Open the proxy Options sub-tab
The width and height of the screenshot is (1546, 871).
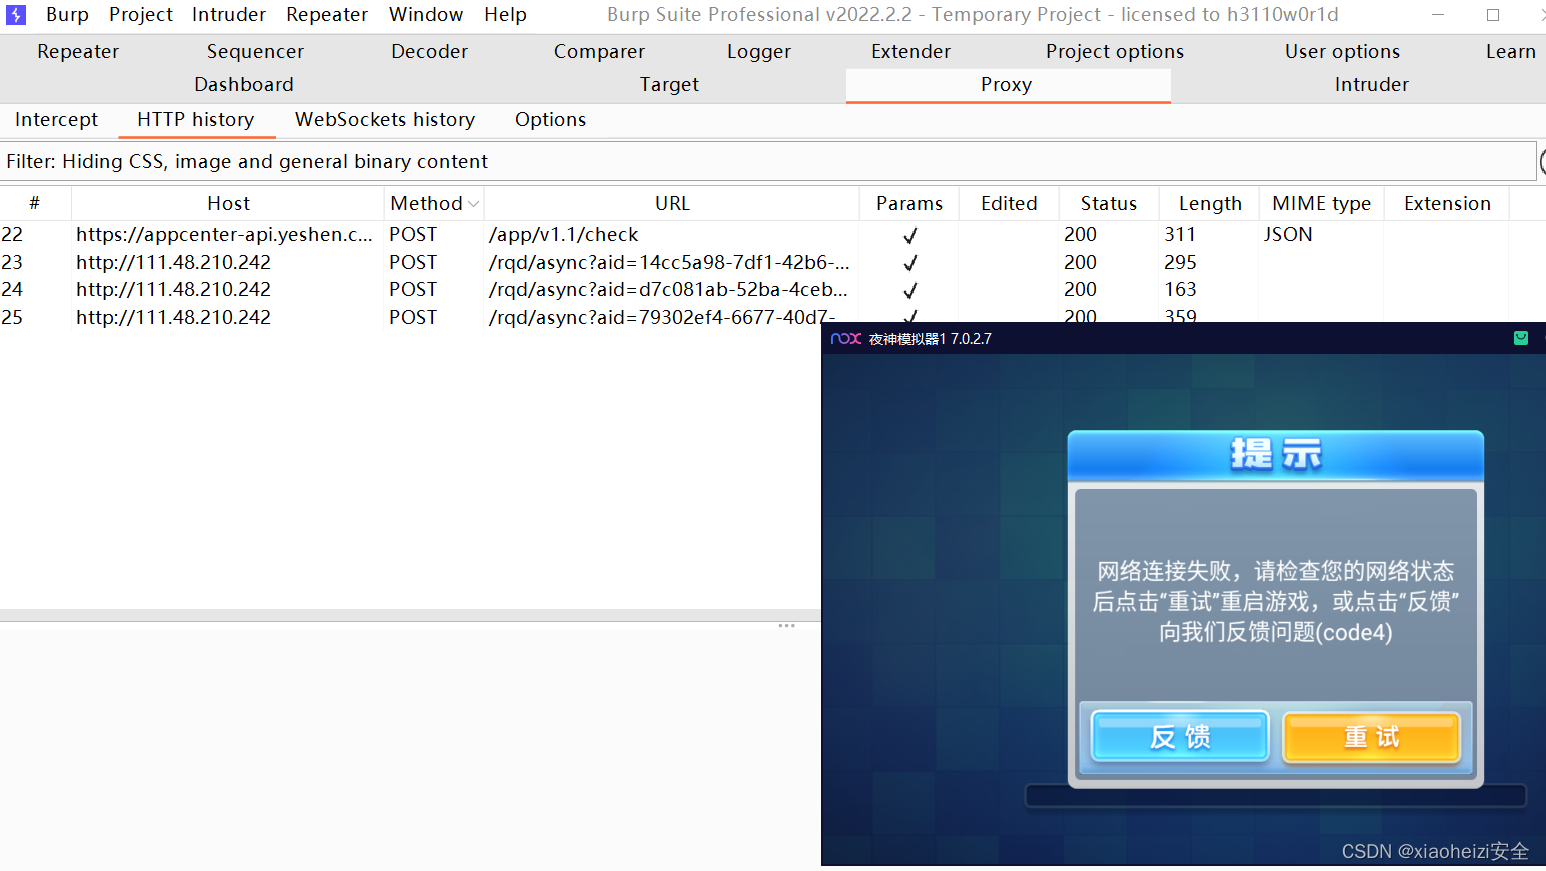pos(550,120)
